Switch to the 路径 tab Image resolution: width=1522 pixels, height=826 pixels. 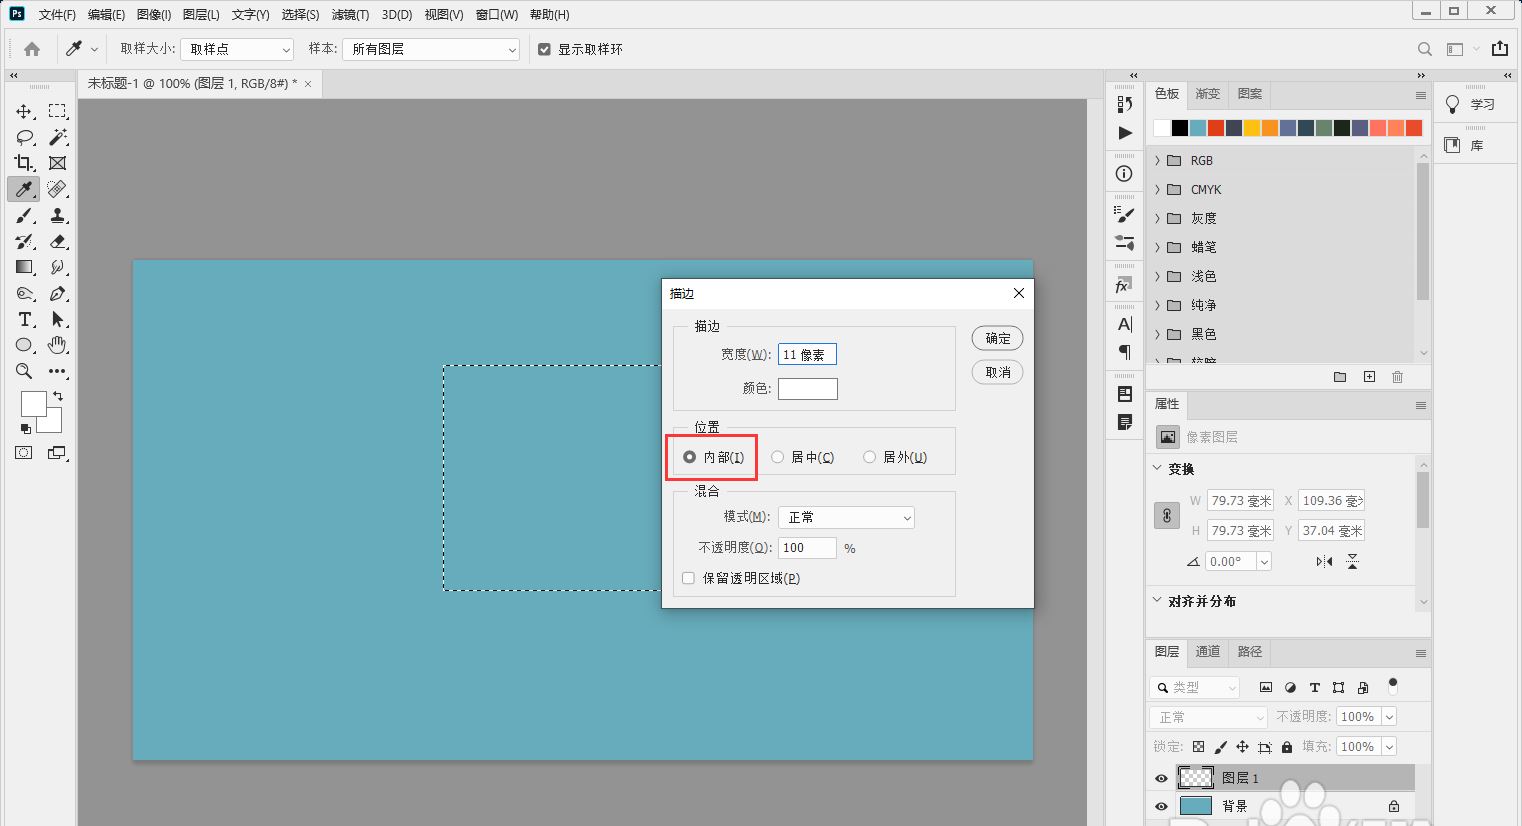click(1250, 651)
